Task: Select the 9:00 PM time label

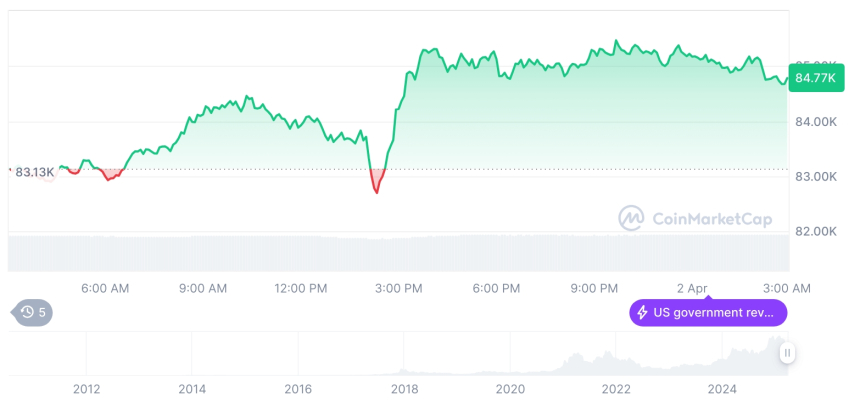Action: [x=594, y=288]
